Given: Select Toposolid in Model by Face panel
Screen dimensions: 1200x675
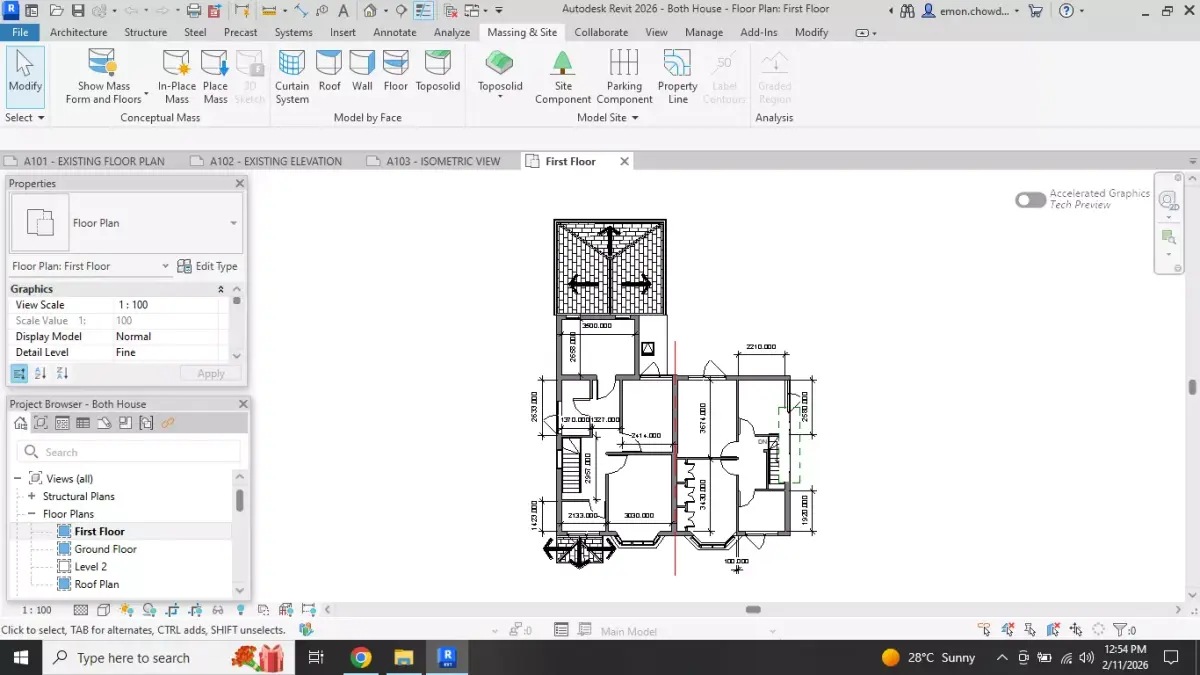Looking at the screenshot, I should point(438,72).
